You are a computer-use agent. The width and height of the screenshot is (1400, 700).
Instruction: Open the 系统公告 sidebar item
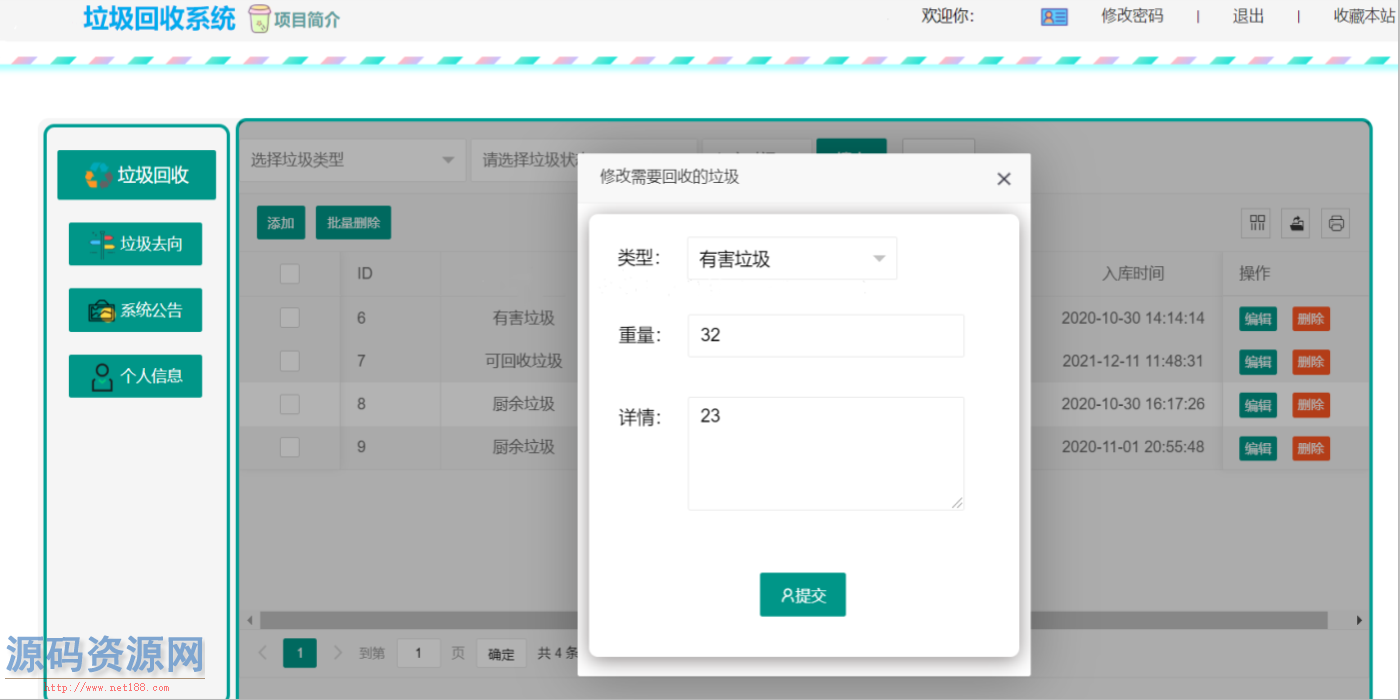coord(135,310)
